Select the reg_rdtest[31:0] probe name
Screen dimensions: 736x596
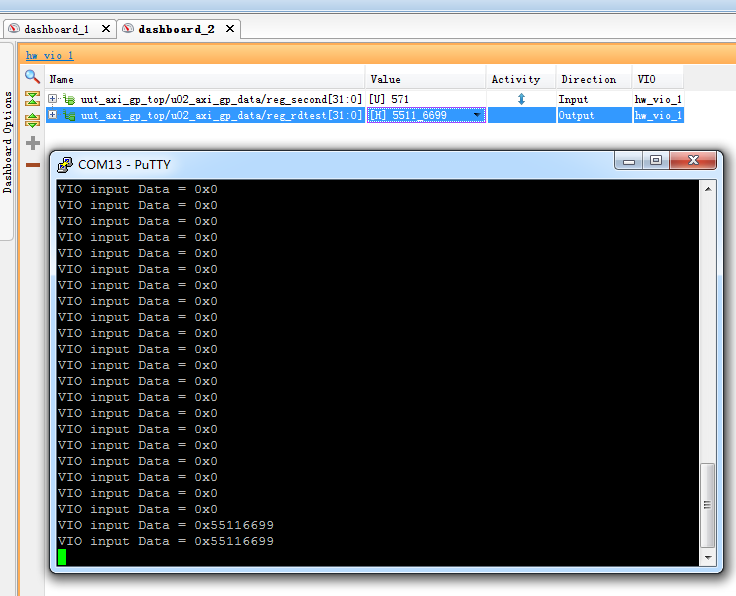point(221,115)
